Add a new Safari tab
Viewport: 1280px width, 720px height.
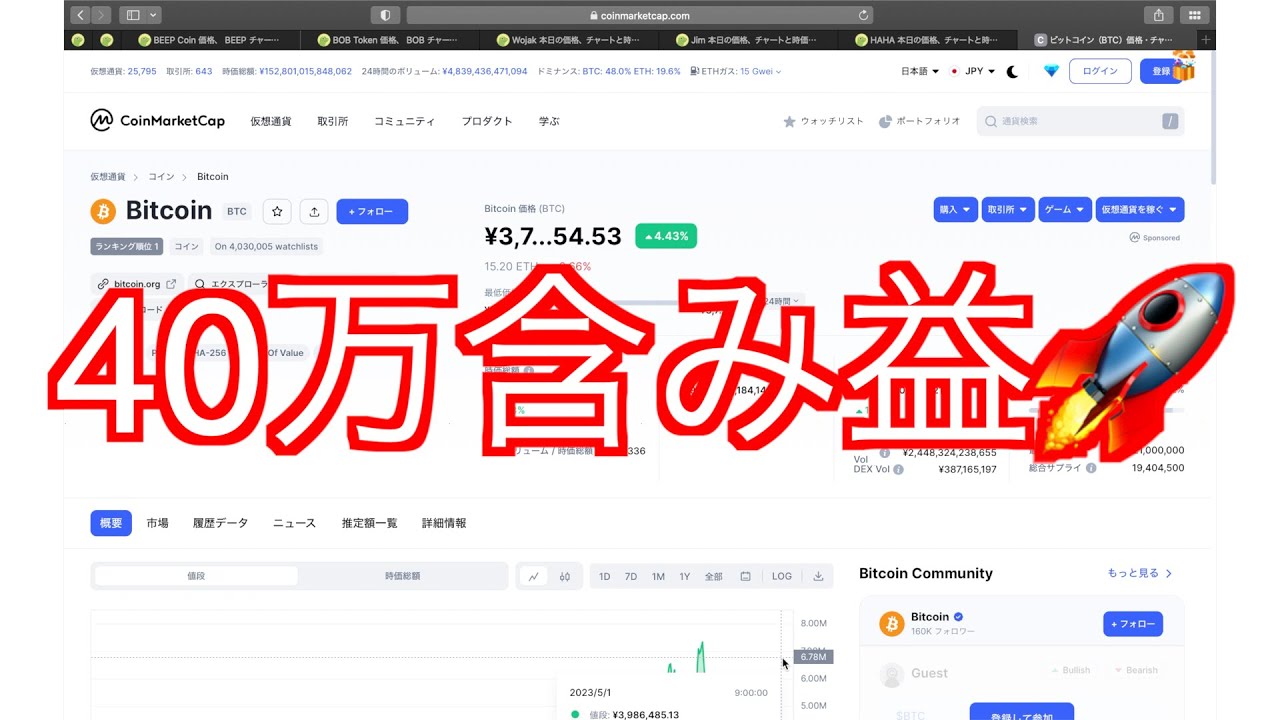coord(1206,40)
